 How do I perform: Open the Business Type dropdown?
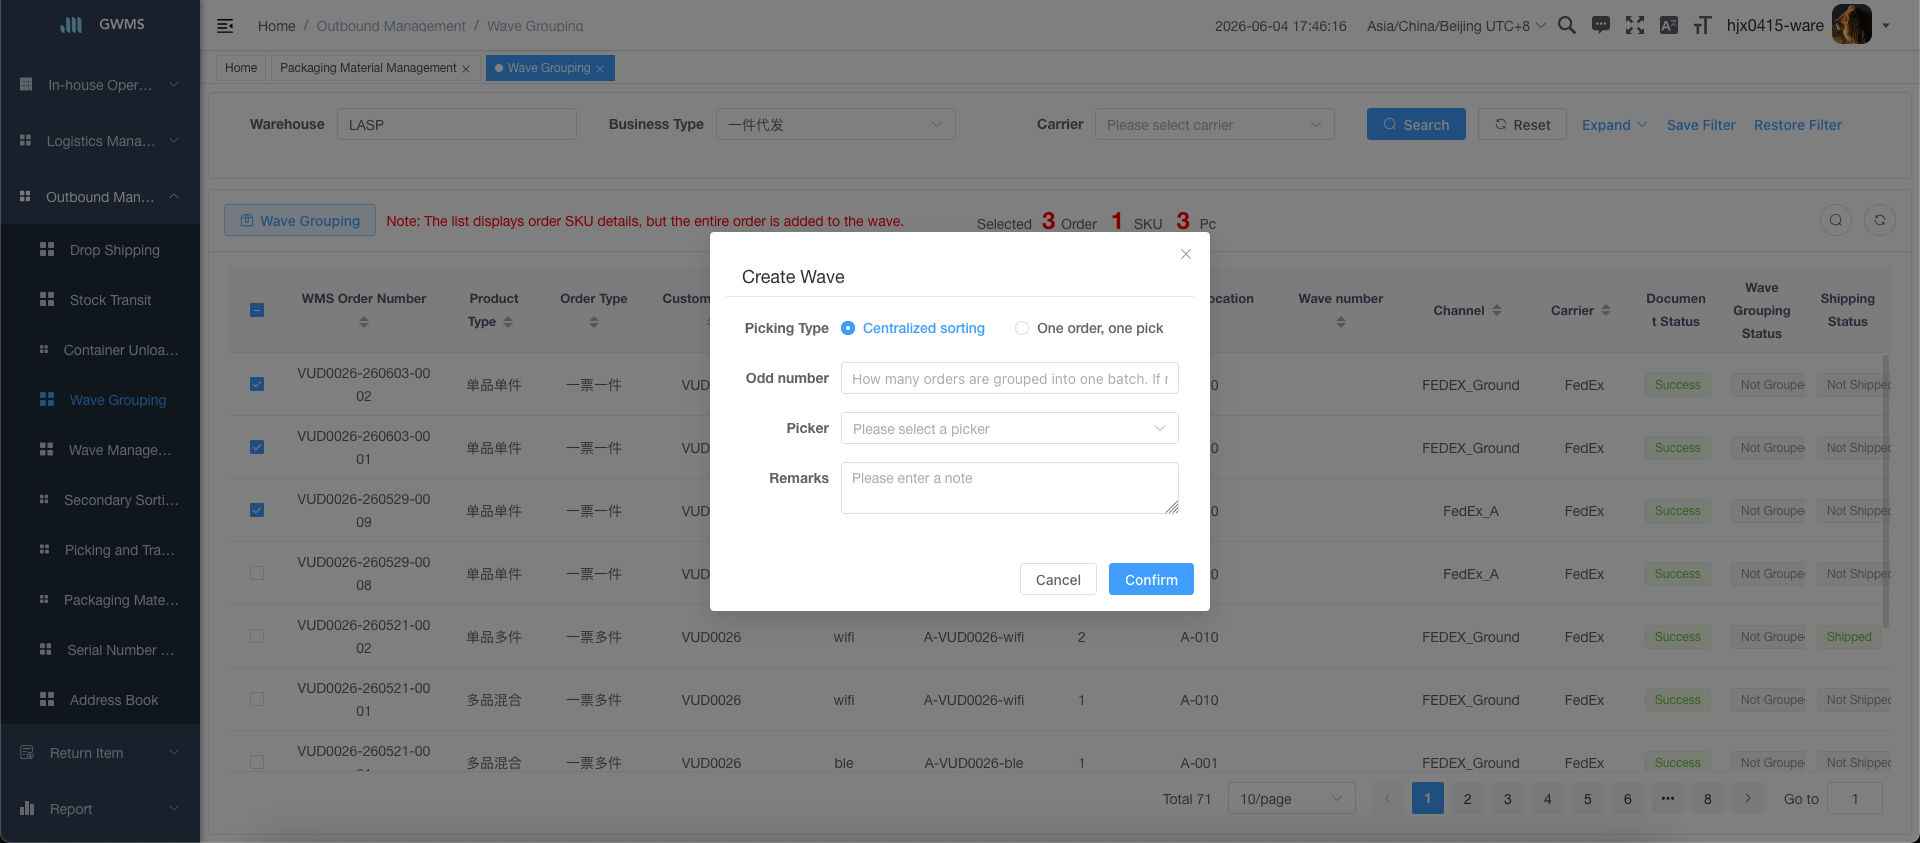coord(836,124)
